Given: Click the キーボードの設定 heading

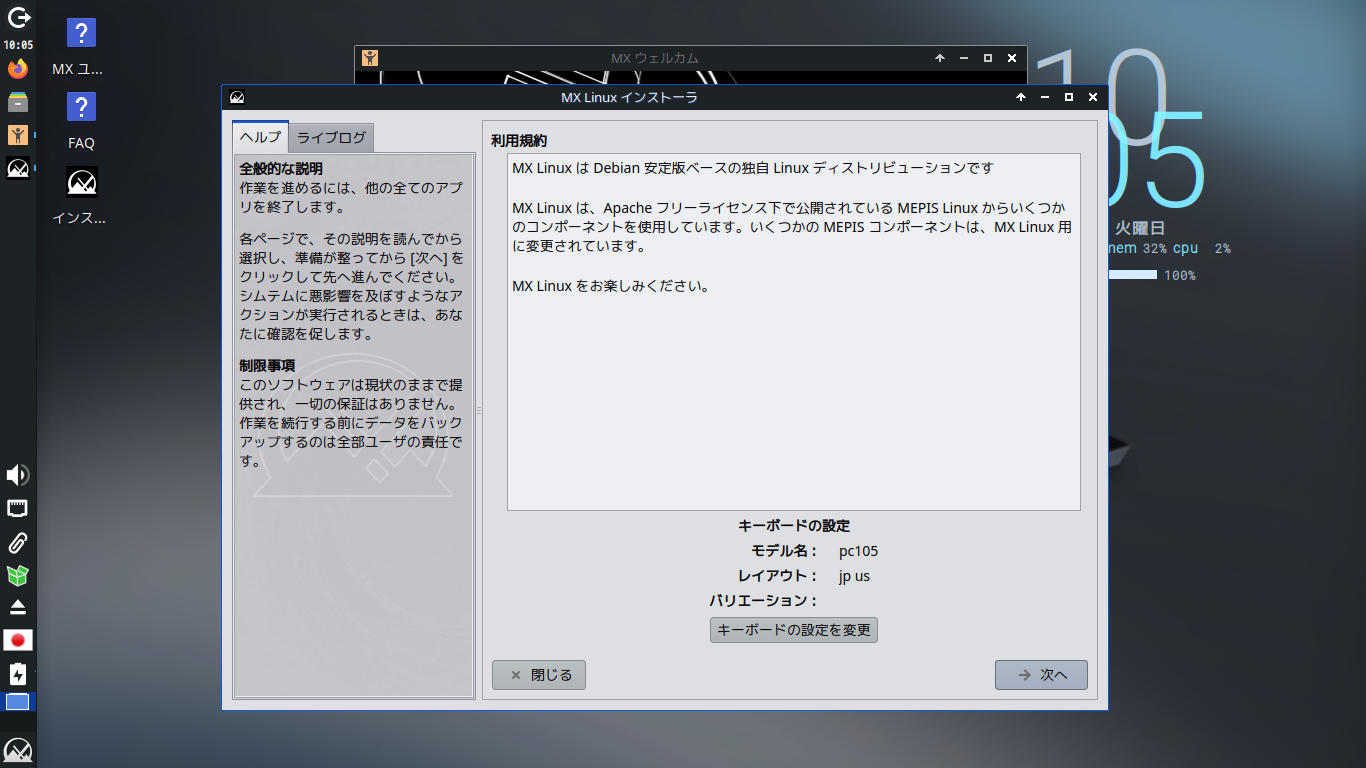Looking at the screenshot, I should 794,525.
